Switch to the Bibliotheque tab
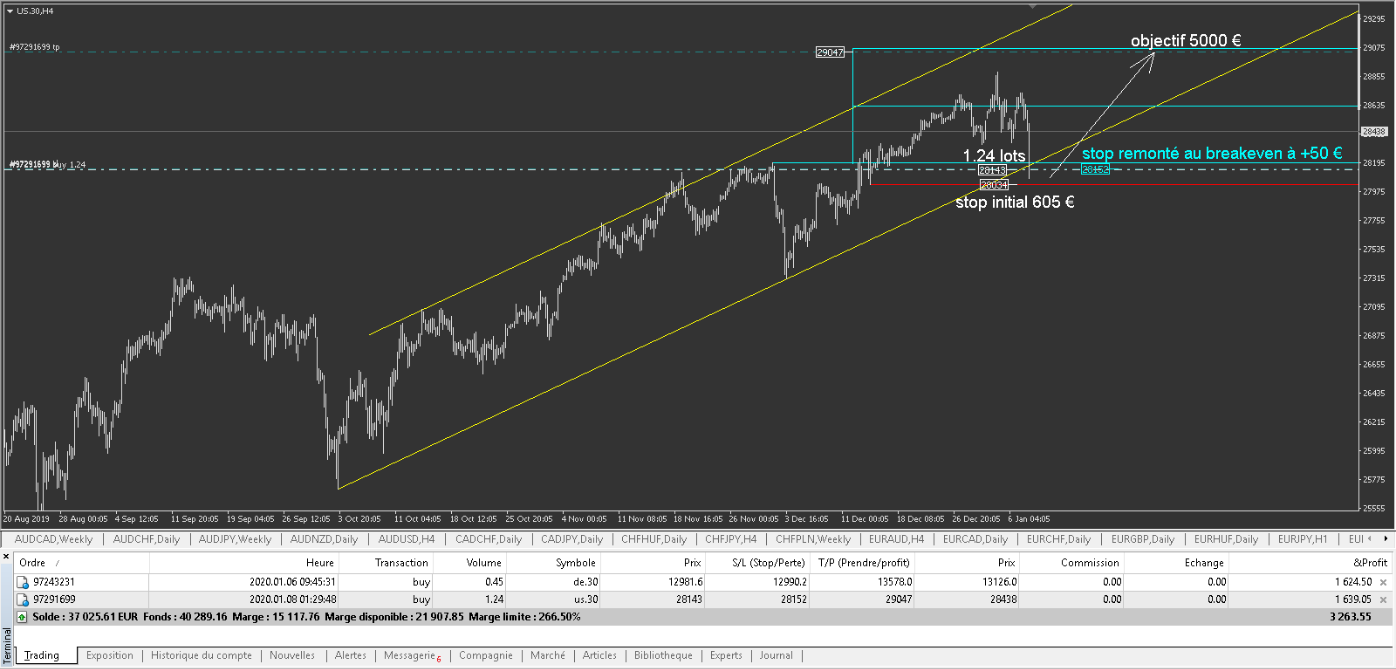 pos(663,655)
